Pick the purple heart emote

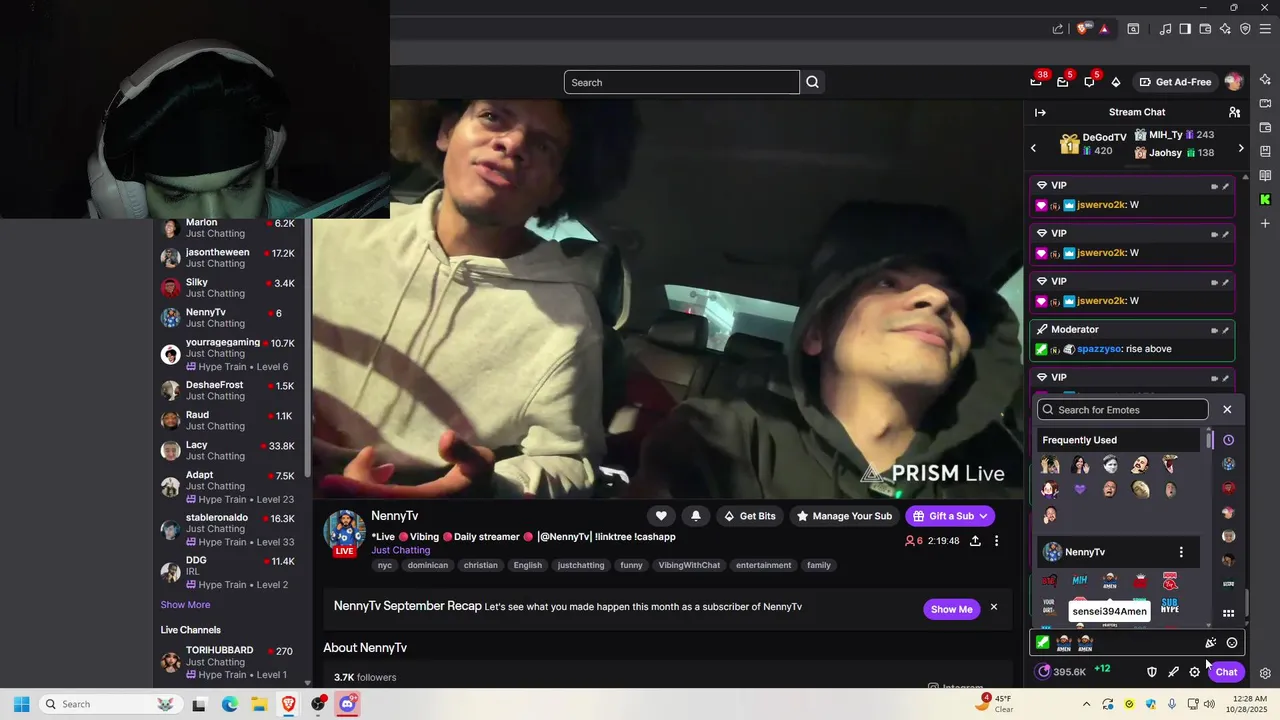pos(1080,490)
